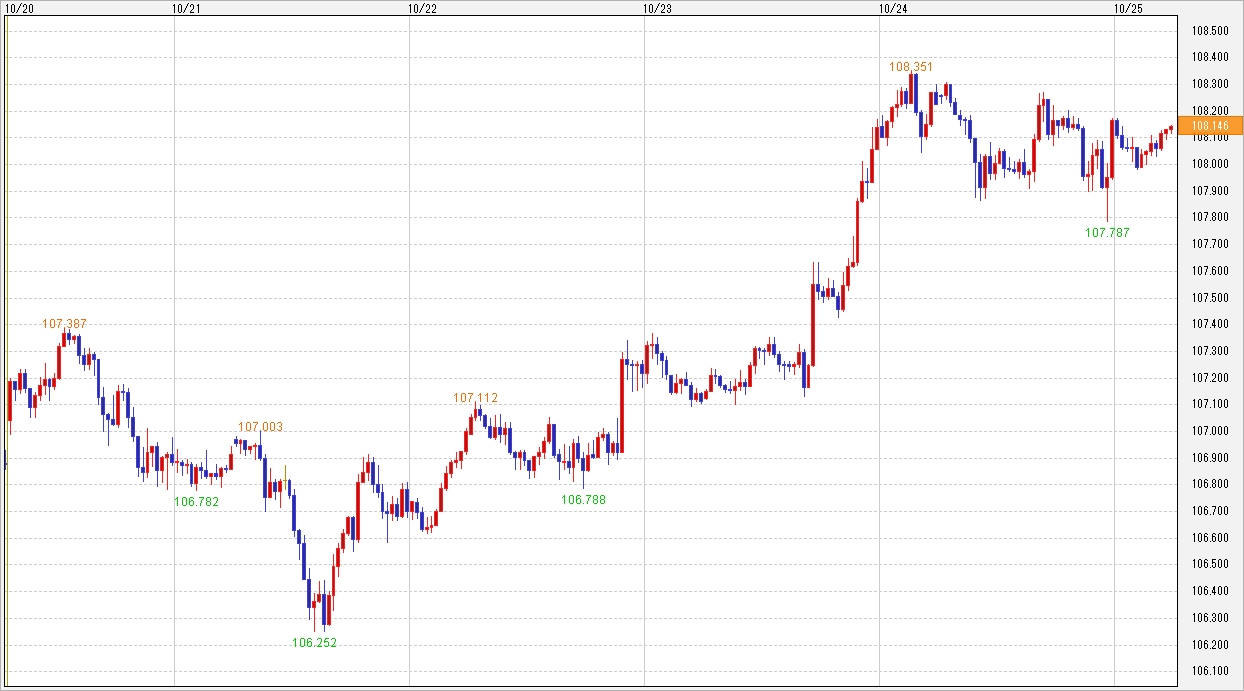The height and width of the screenshot is (691, 1244).
Task: Select the 107.003 high annotation
Action: 260,427
